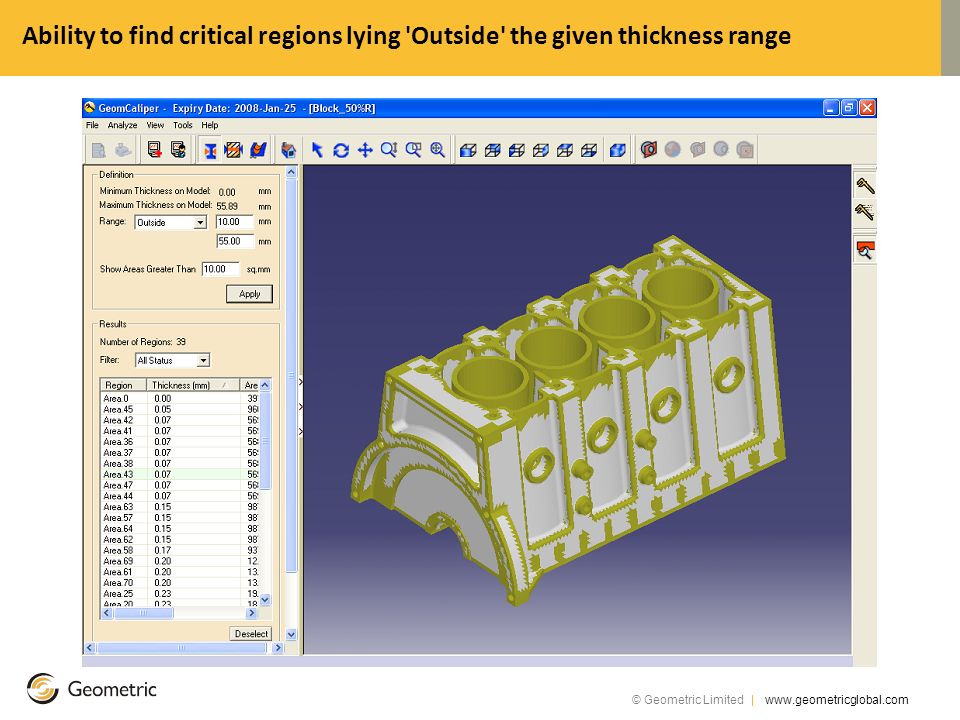
Task: Click the side panel scroll-down arrow
Action: 291,635
